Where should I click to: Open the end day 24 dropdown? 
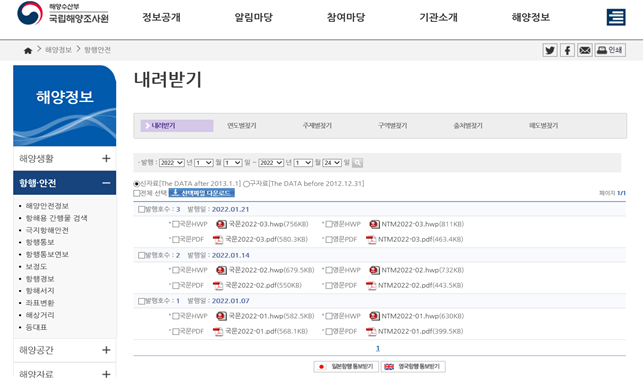(x=332, y=163)
